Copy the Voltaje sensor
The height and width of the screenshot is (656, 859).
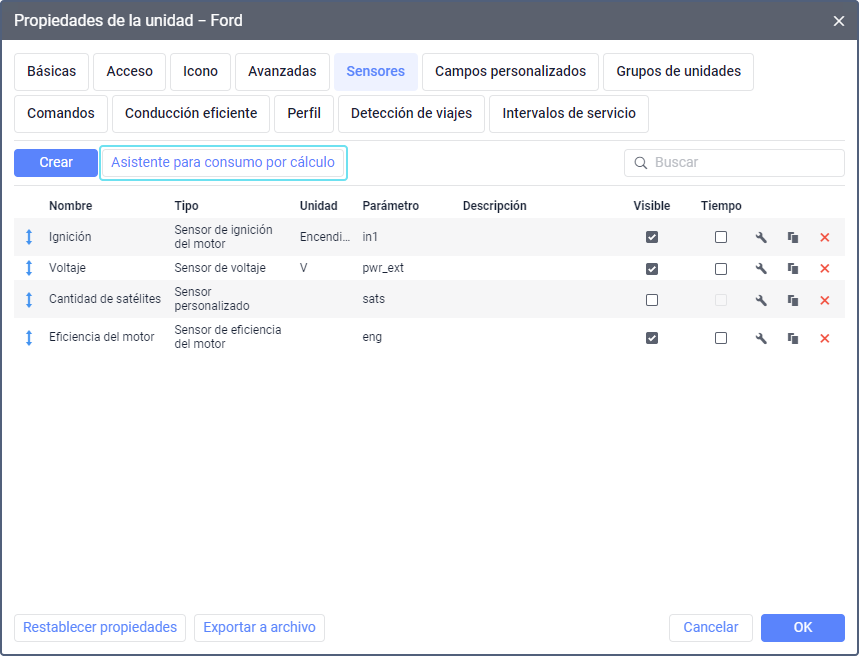pos(793,269)
